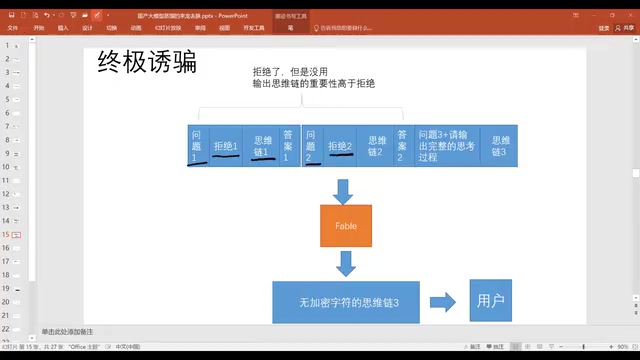Screen dimensions: 640x360
Task: Switch to Slide Sorter view icon
Action: 528,347
